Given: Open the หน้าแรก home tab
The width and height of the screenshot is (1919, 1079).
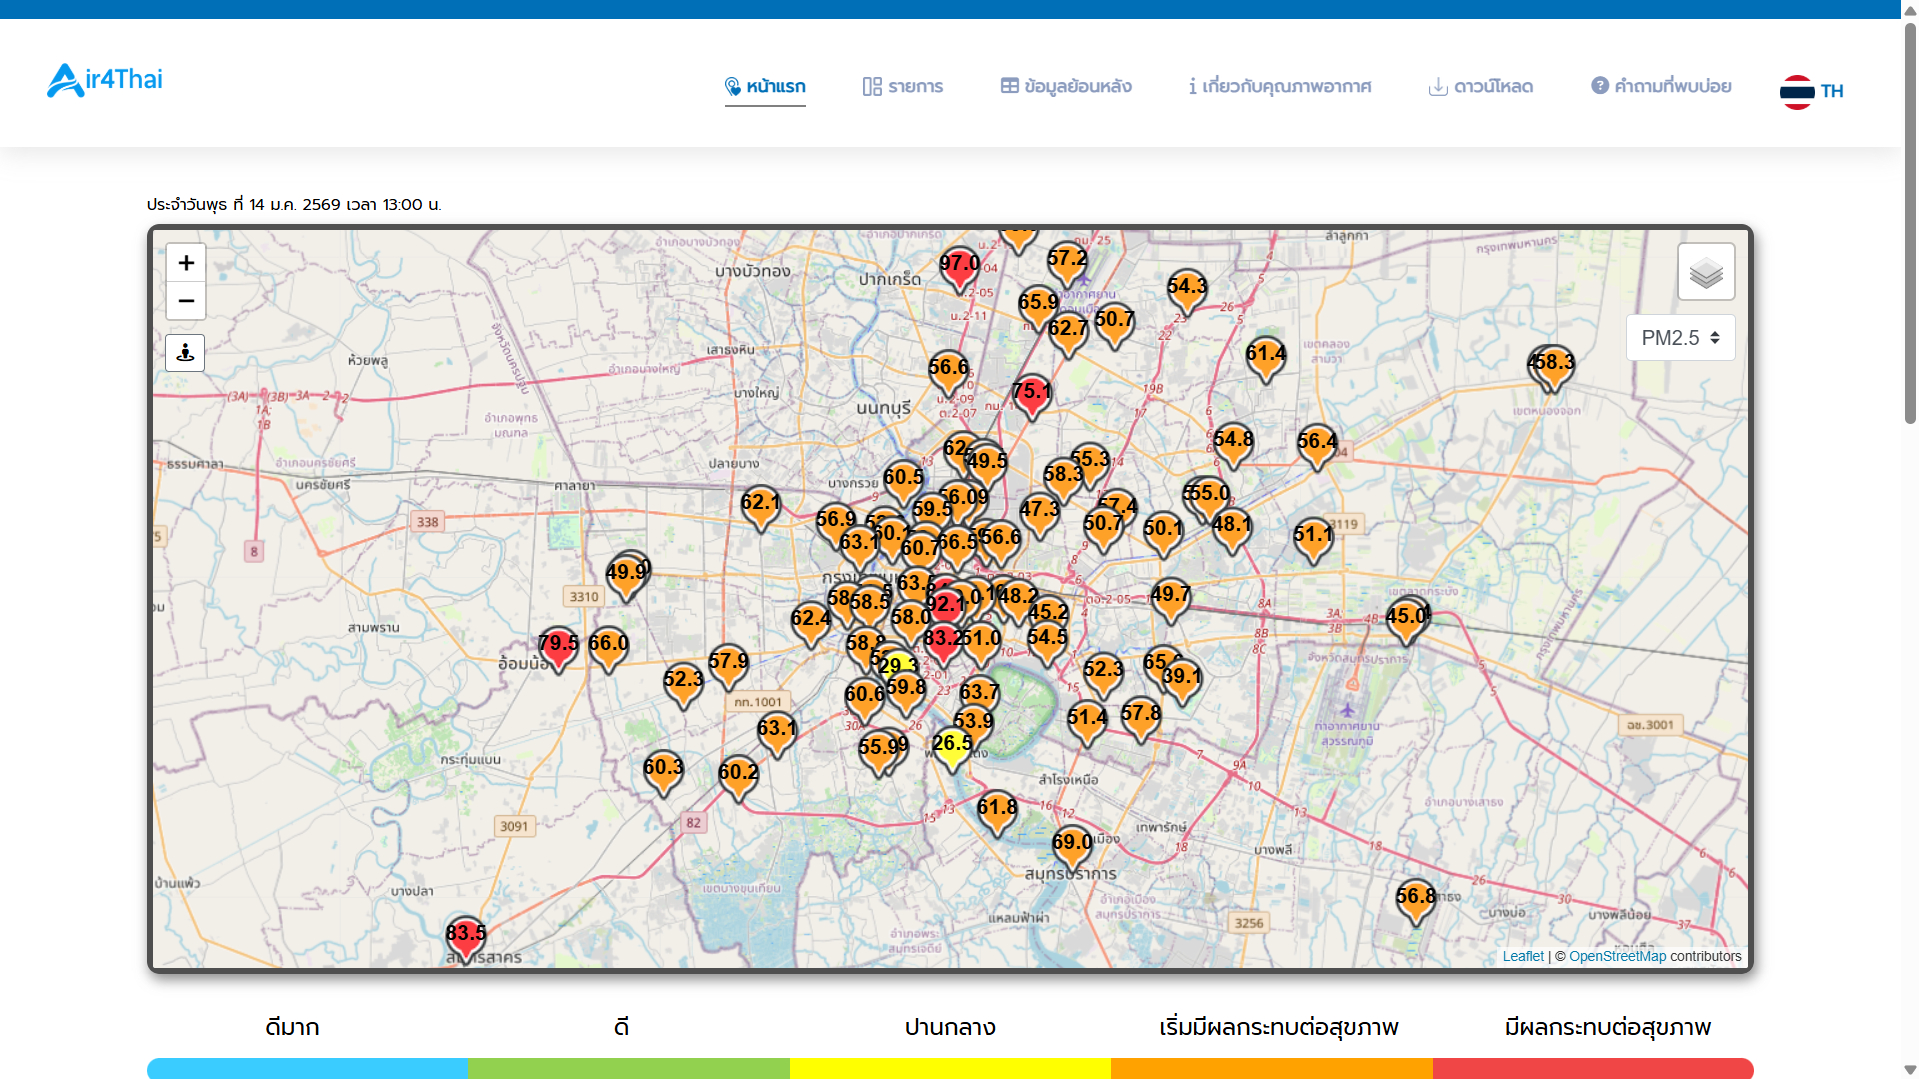Looking at the screenshot, I should pyautogui.click(x=765, y=87).
